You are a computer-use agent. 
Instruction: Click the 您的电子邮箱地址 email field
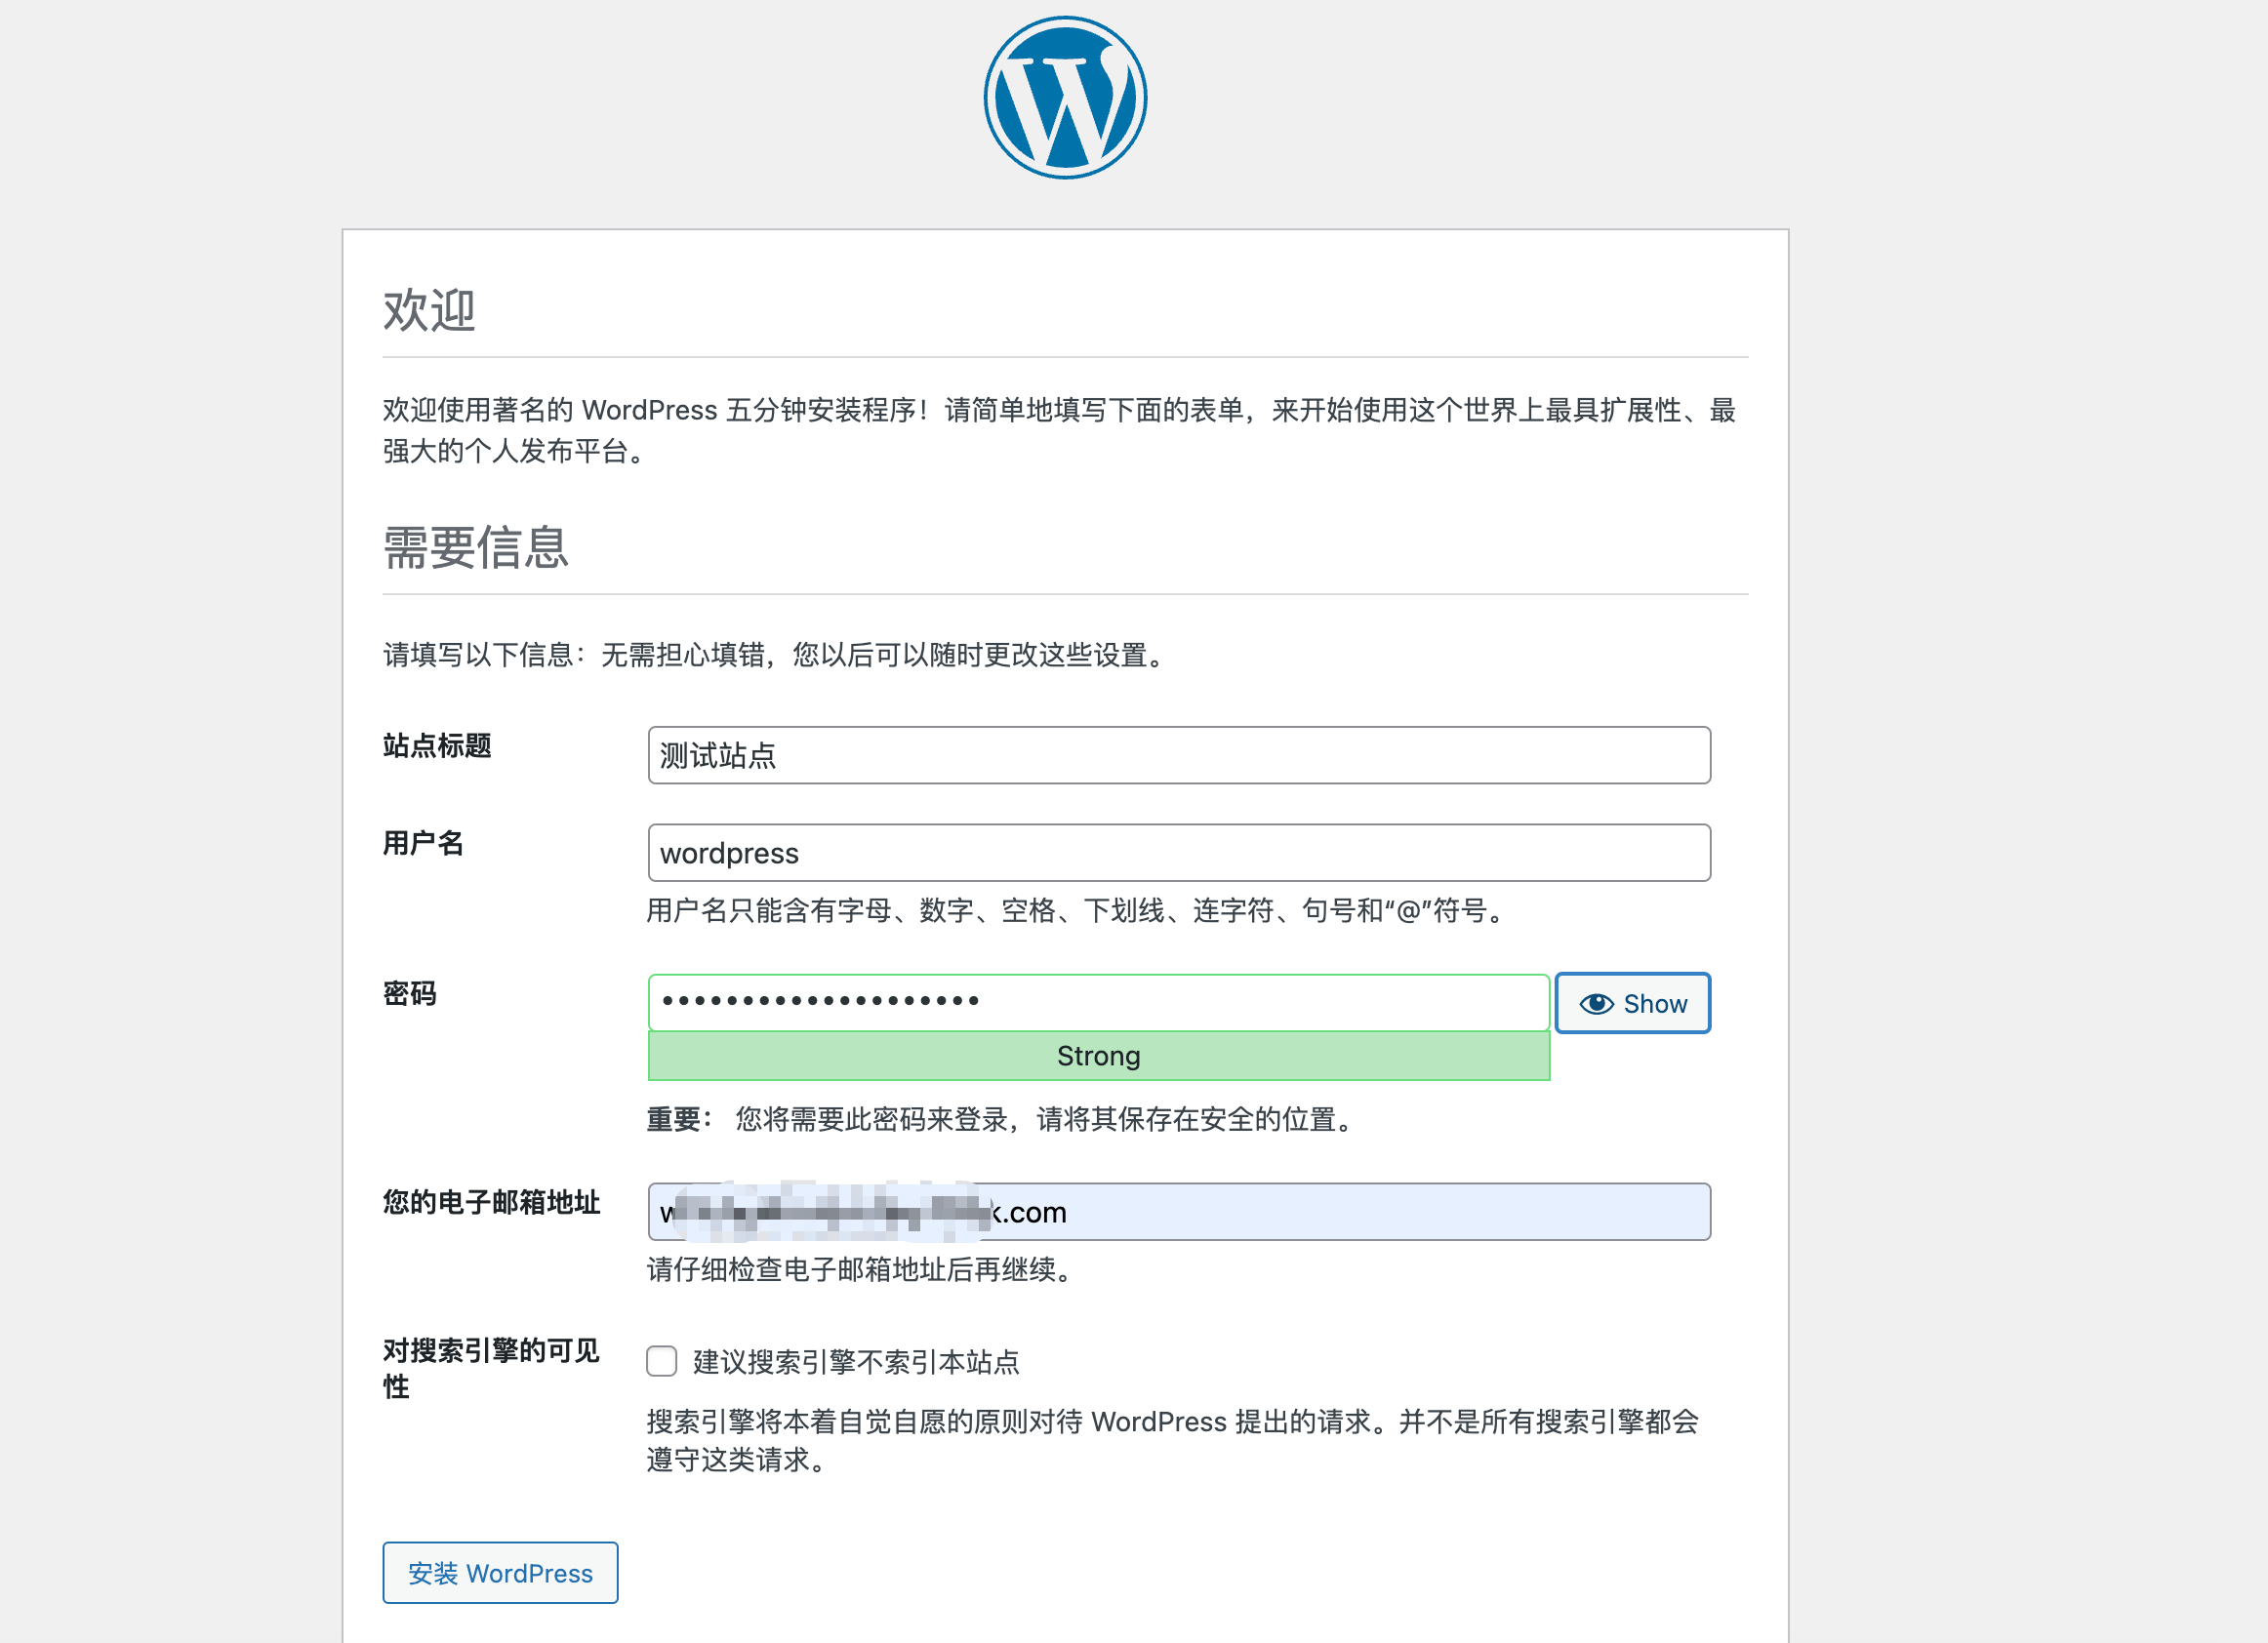pos(1179,1212)
